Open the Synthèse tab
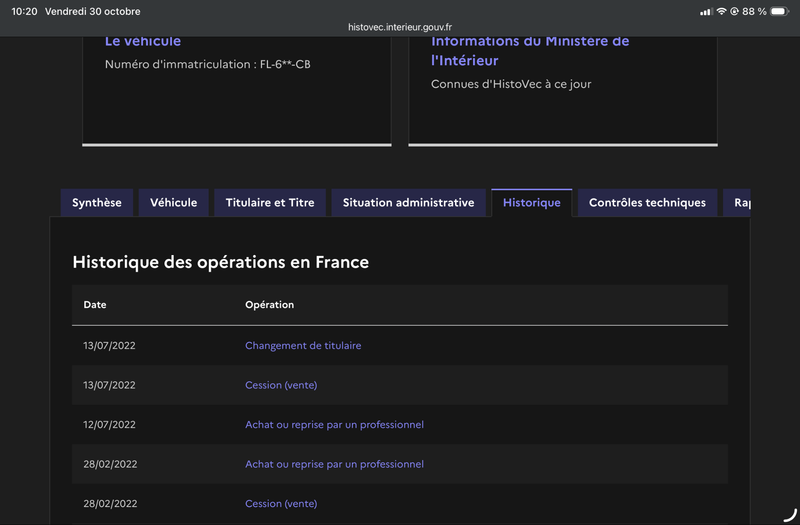 click(97, 203)
